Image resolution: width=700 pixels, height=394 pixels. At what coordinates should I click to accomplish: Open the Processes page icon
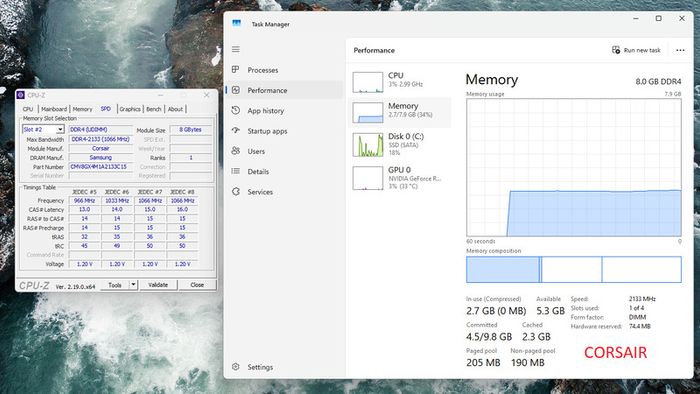(x=236, y=70)
